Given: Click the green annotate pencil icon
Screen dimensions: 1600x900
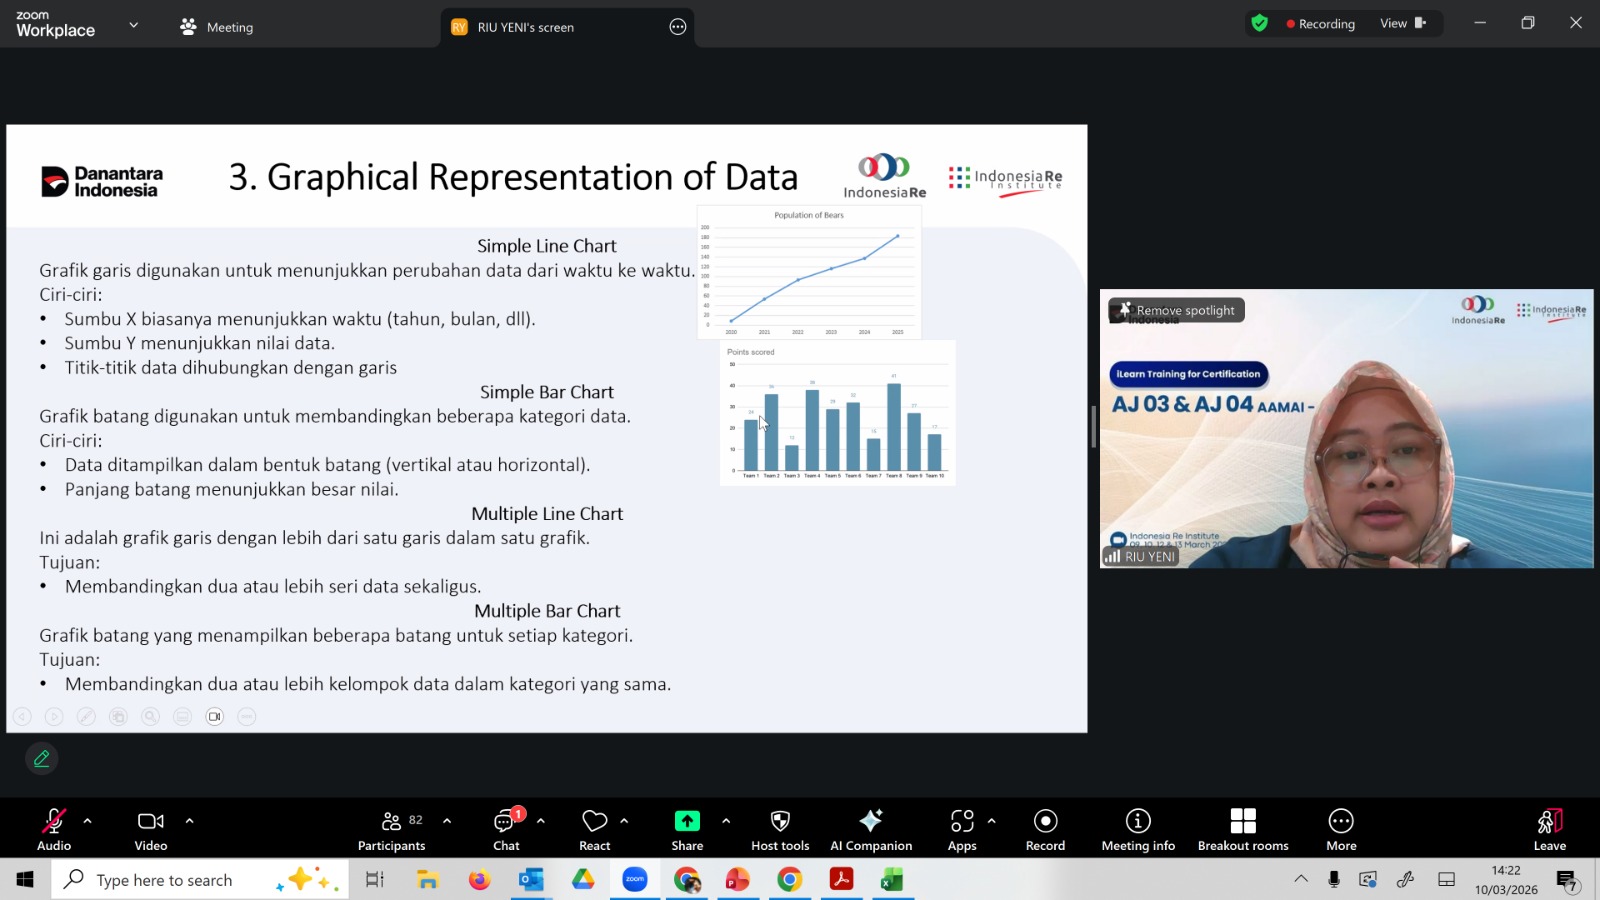Looking at the screenshot, I should [x=42, y=759].
